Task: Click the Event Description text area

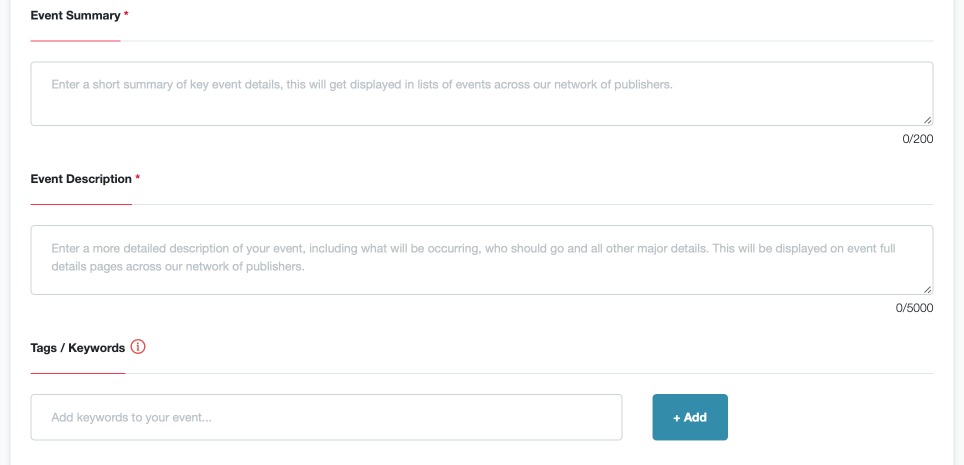Action: pos(482,260)
